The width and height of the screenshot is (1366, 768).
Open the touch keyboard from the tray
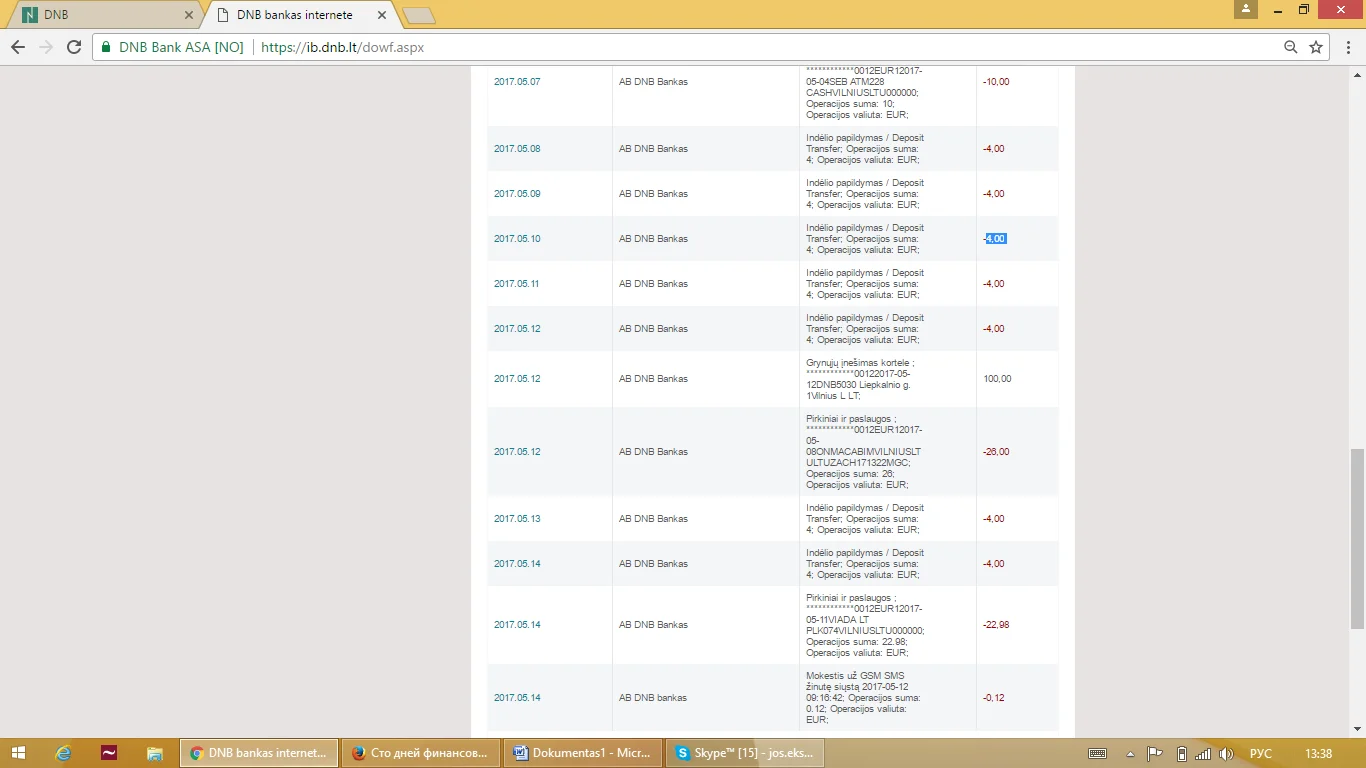coord(1097,753)
